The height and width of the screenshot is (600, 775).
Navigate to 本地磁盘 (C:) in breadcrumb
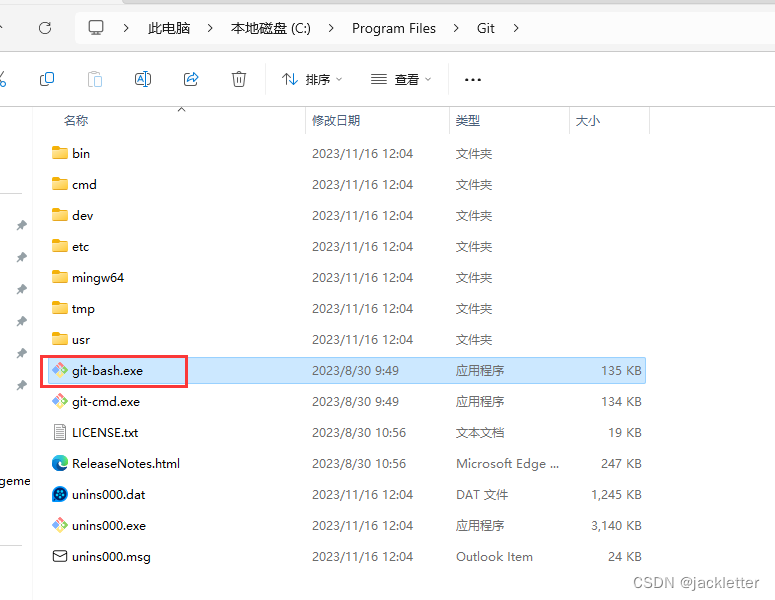tap(270, 28)
